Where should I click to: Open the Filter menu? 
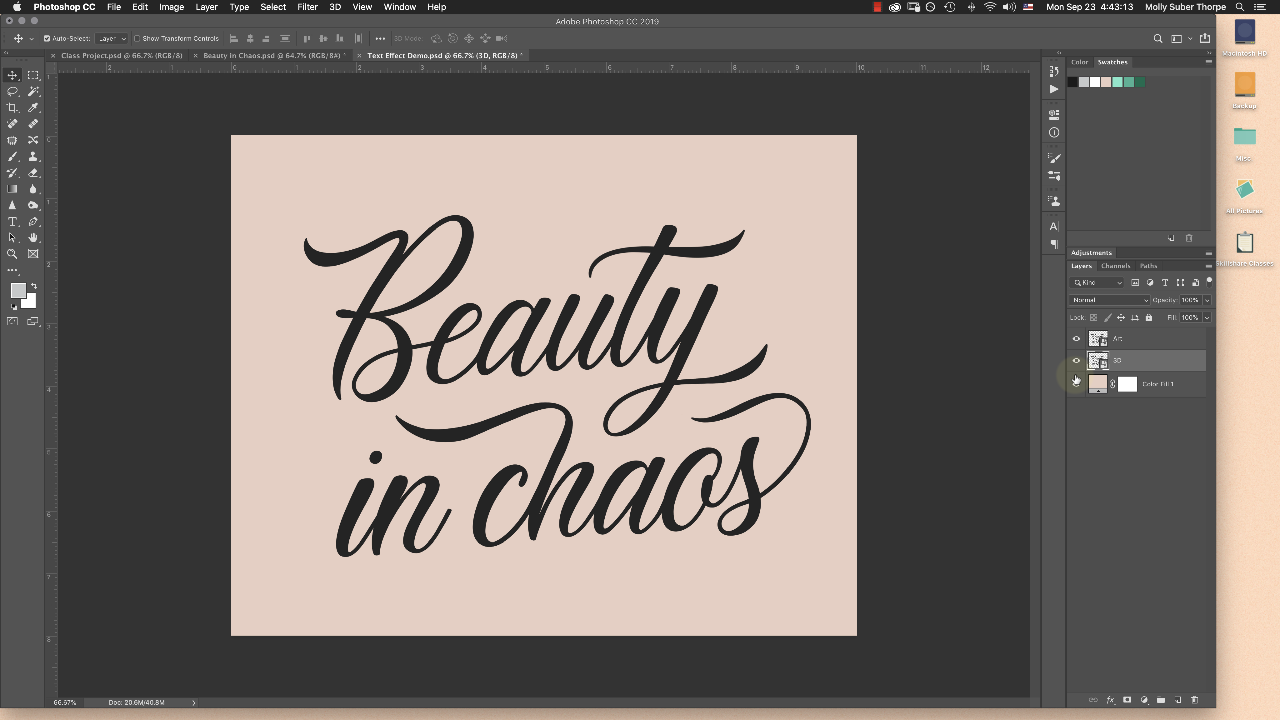pyautogui.click(x=307, y=7)
